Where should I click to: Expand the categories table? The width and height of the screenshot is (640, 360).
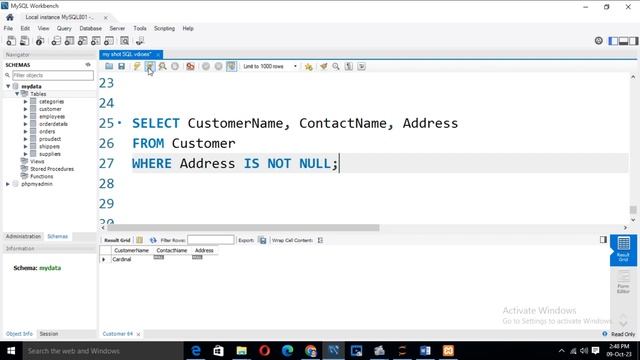click(25, 102)
